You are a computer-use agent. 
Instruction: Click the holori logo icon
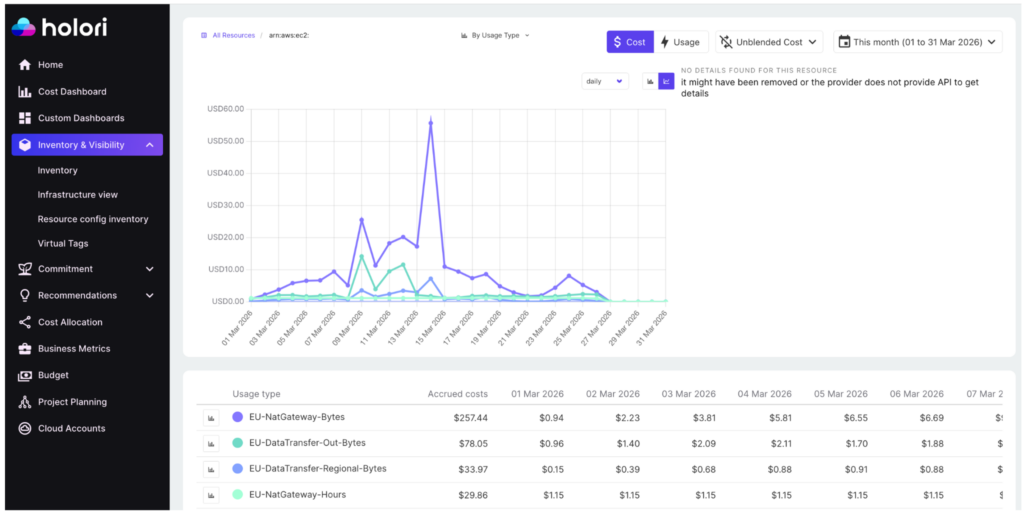(23, 28)
